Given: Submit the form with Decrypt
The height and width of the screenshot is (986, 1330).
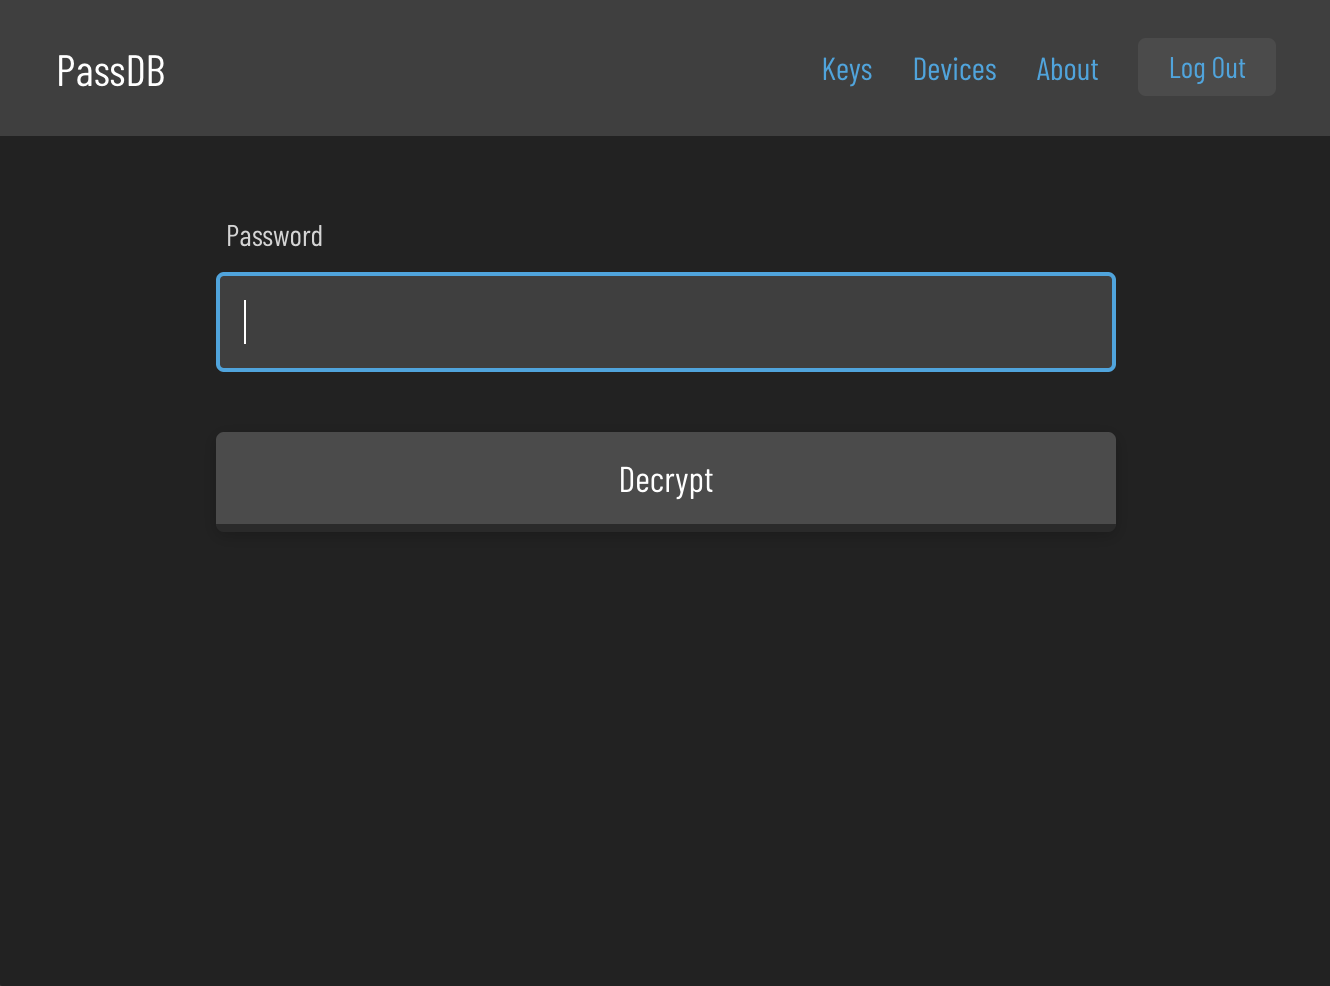Looking at the screenshot, I should tap(665, 480).
